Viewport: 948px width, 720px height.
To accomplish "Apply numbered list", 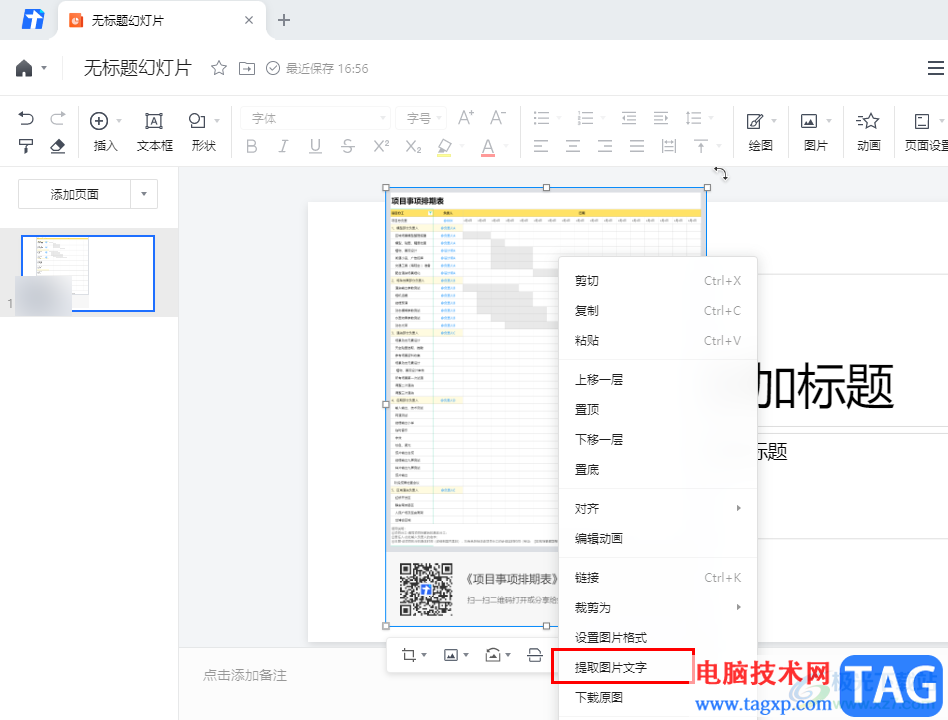I will [x=585, y=118].
